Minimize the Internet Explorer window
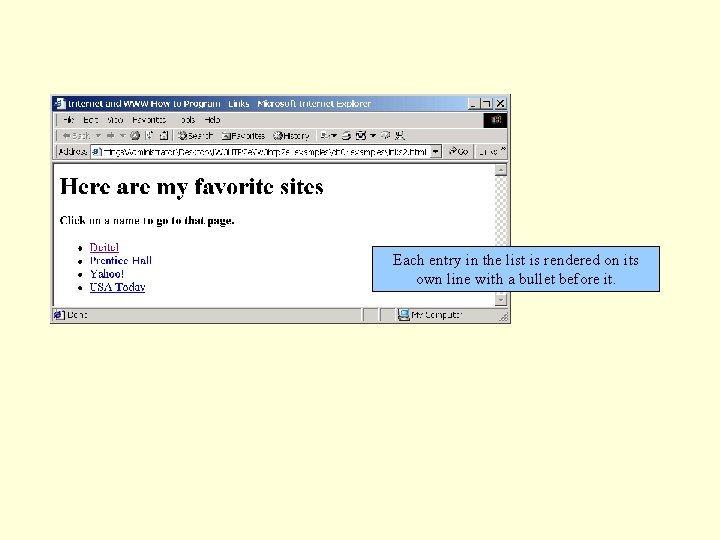This screenshot has width=720, height=540. [473, 104]
